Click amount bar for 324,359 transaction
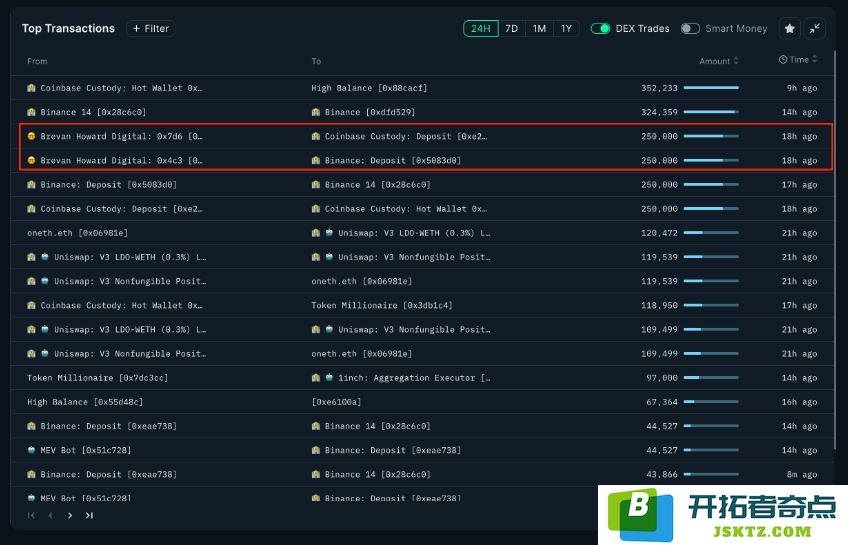Viewport: 848px width, 545px height. (711, 112)
